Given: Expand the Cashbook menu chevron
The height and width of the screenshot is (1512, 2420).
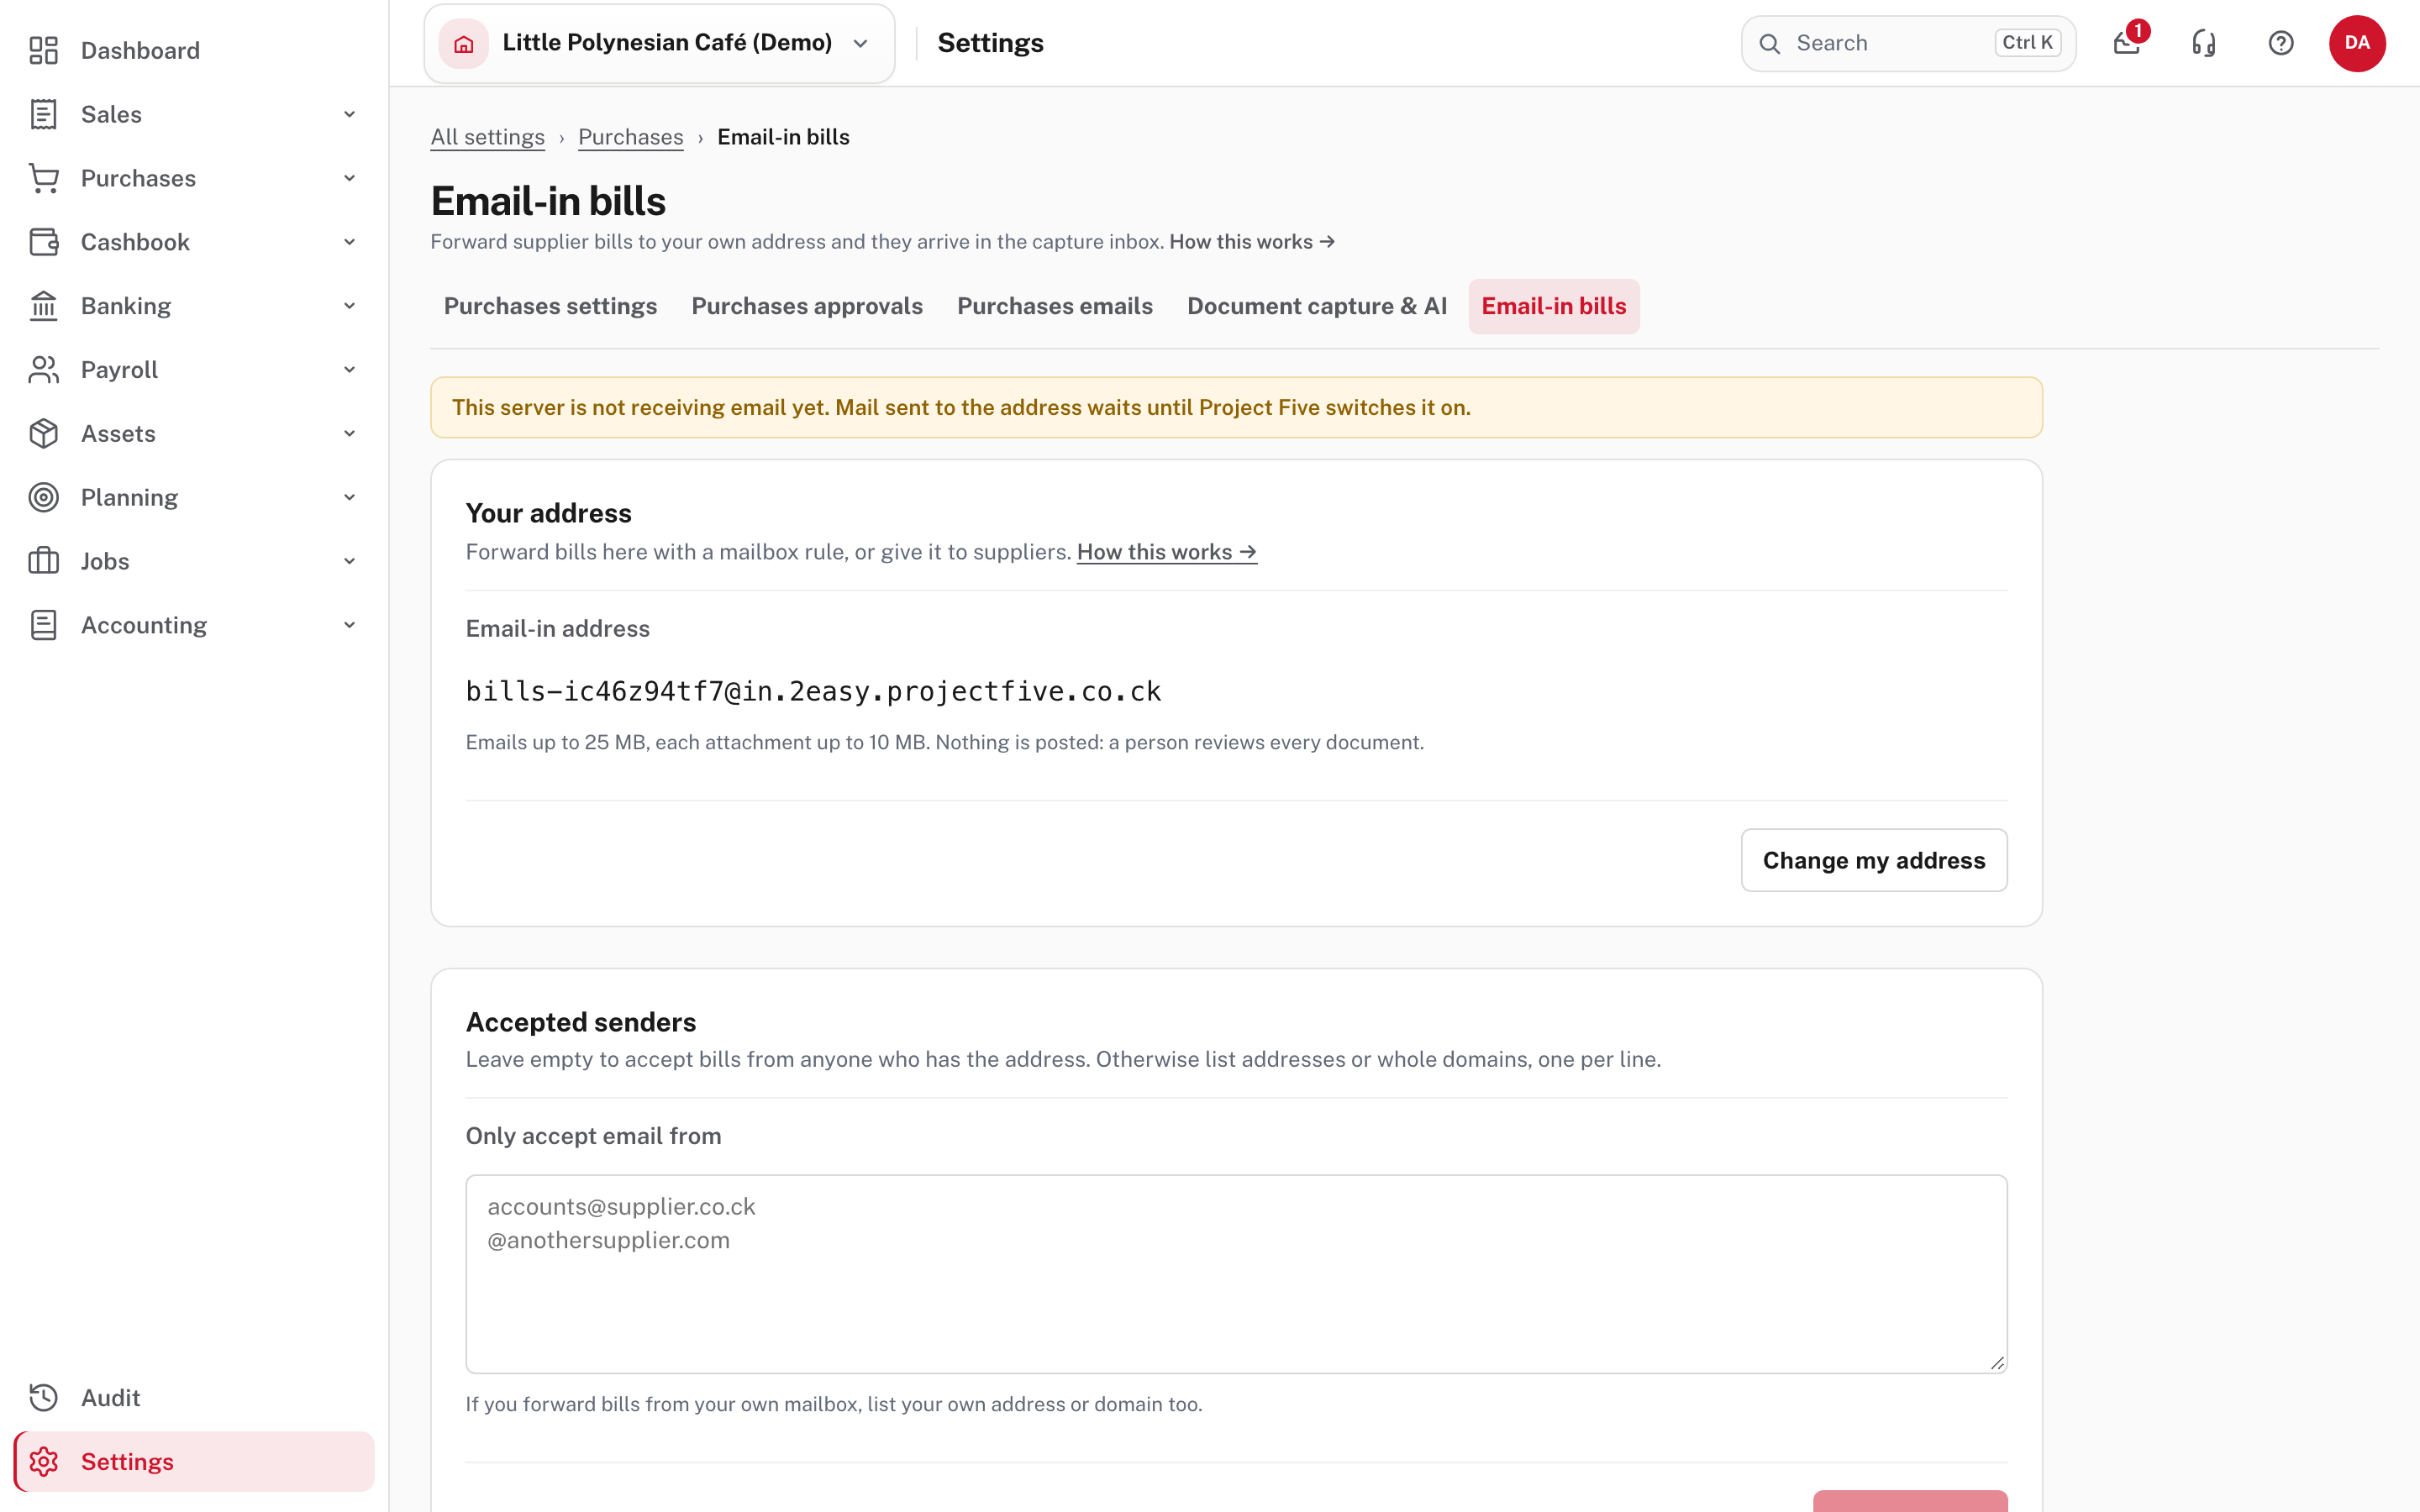Looking at the screenshot, I should 349,242.
